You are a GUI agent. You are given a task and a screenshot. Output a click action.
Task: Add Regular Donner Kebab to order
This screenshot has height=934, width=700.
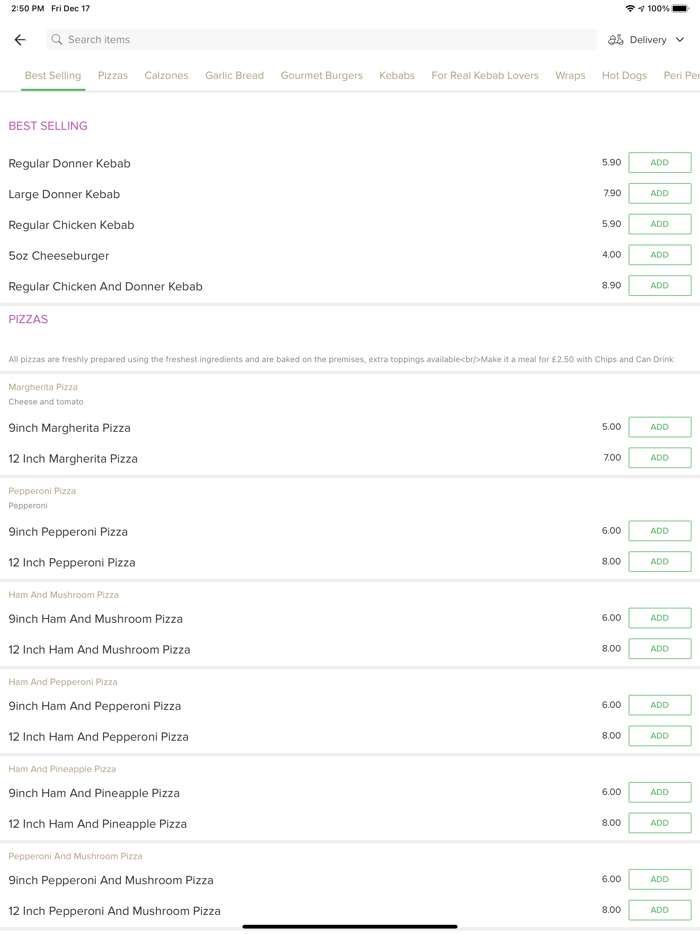pos(659,162)
